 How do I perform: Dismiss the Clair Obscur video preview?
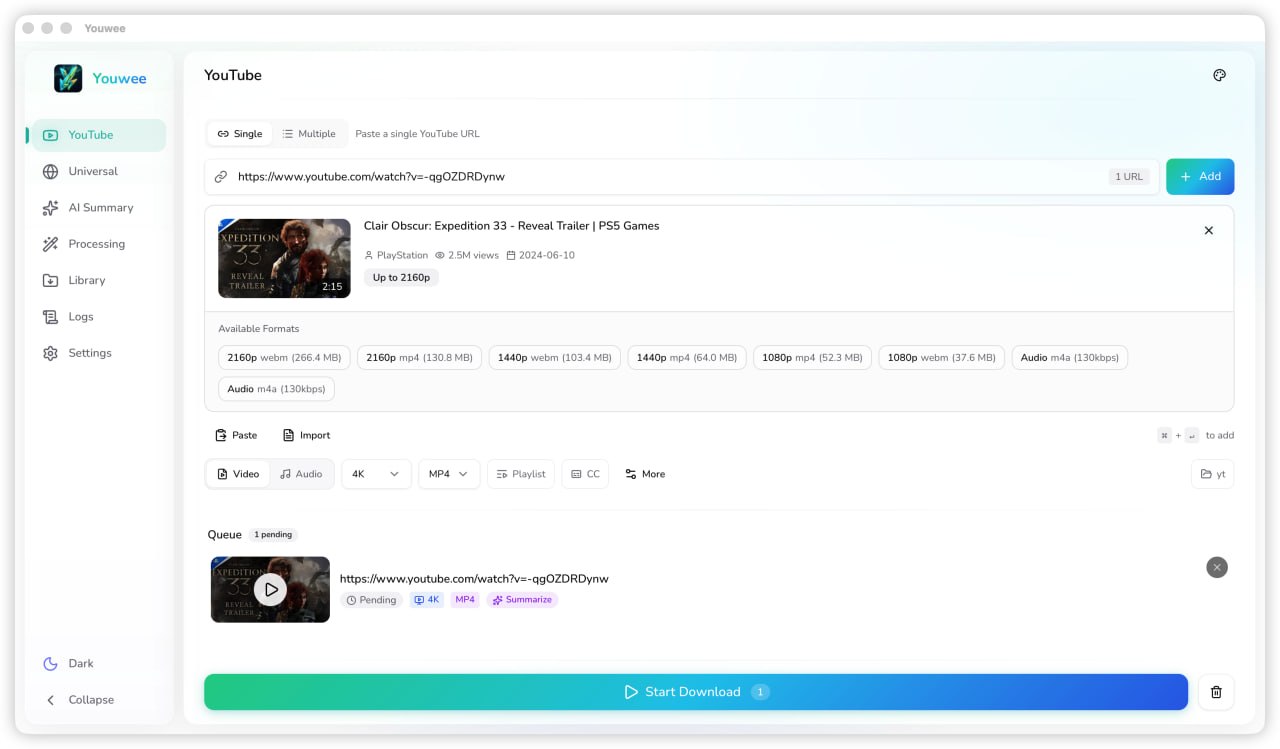1208,231
